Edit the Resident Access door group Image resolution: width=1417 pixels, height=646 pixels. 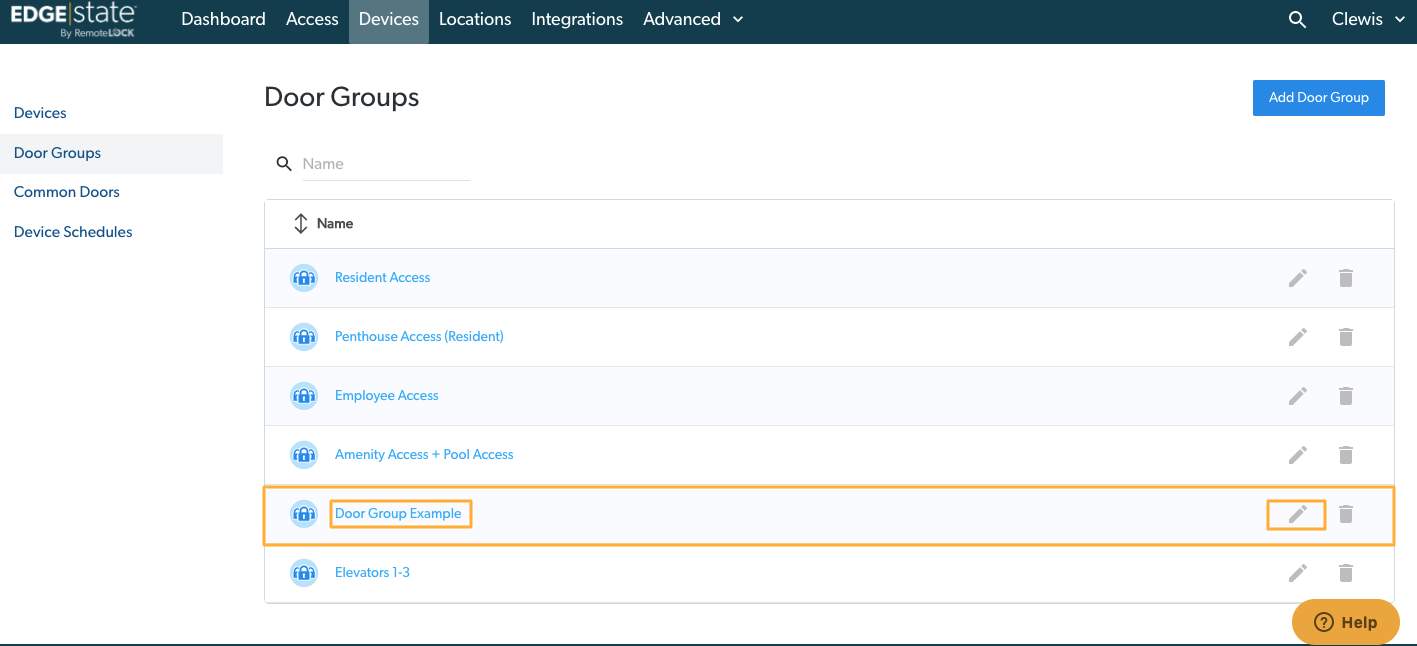(1298, 278)
